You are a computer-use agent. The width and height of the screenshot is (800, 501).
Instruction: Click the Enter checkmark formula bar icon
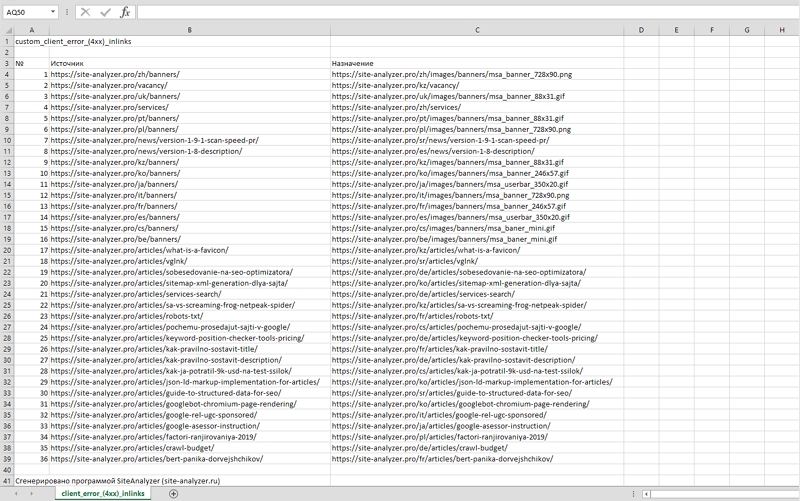click(105, 12)
